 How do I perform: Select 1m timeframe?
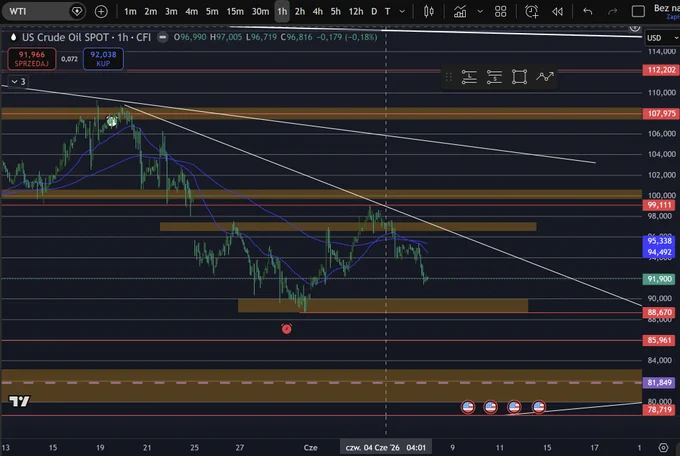(130, 12)
